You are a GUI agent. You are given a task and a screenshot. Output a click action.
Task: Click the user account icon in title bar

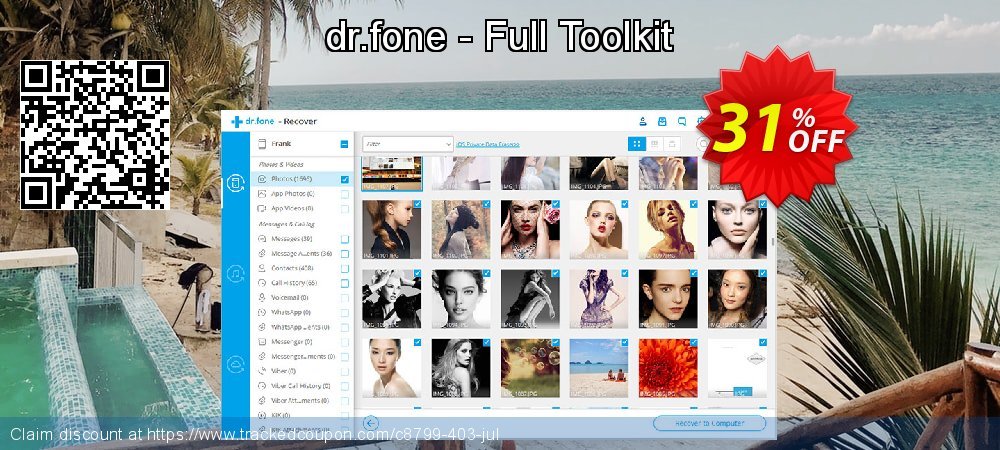[x=643, y=121]
